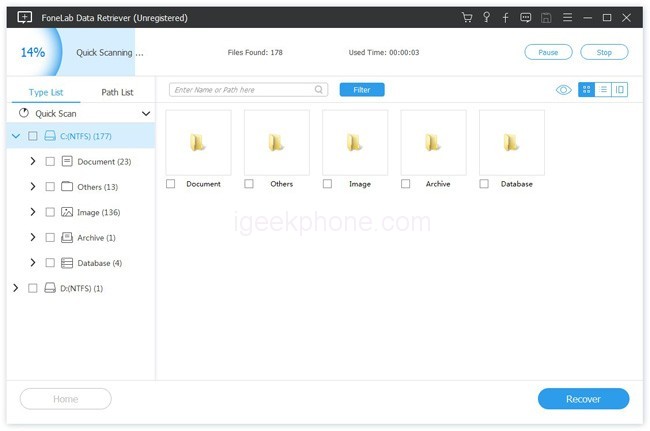Pause the scan
Viewport: 650px width, 431px height.
point(548,52)
